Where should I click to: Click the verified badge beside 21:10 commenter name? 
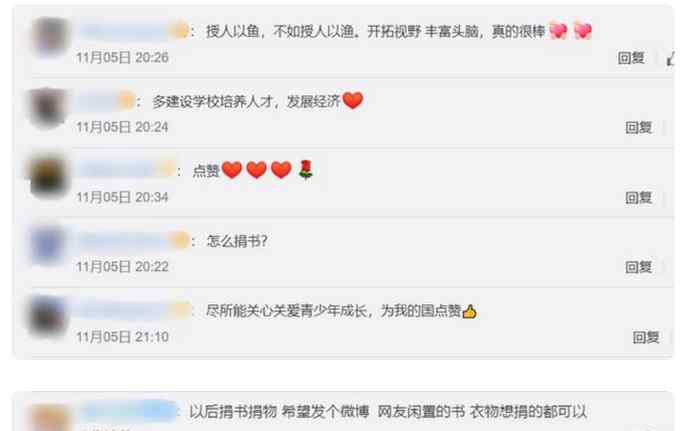[x=181, y=310]
